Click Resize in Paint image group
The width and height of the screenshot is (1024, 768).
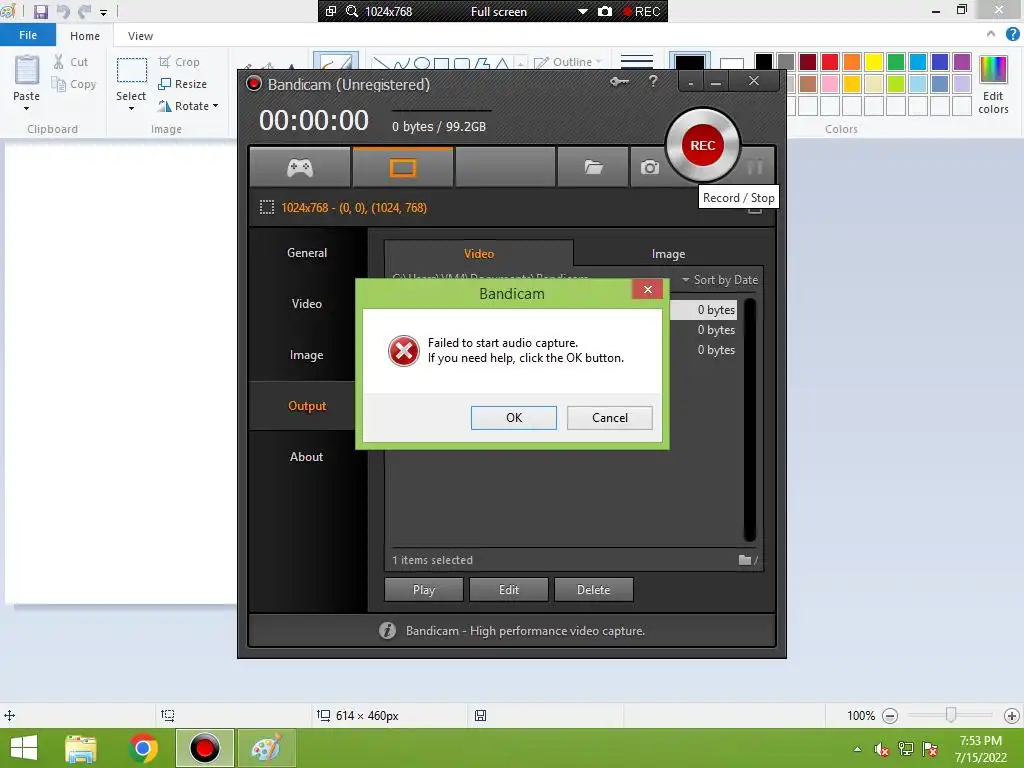click(183, 84)
